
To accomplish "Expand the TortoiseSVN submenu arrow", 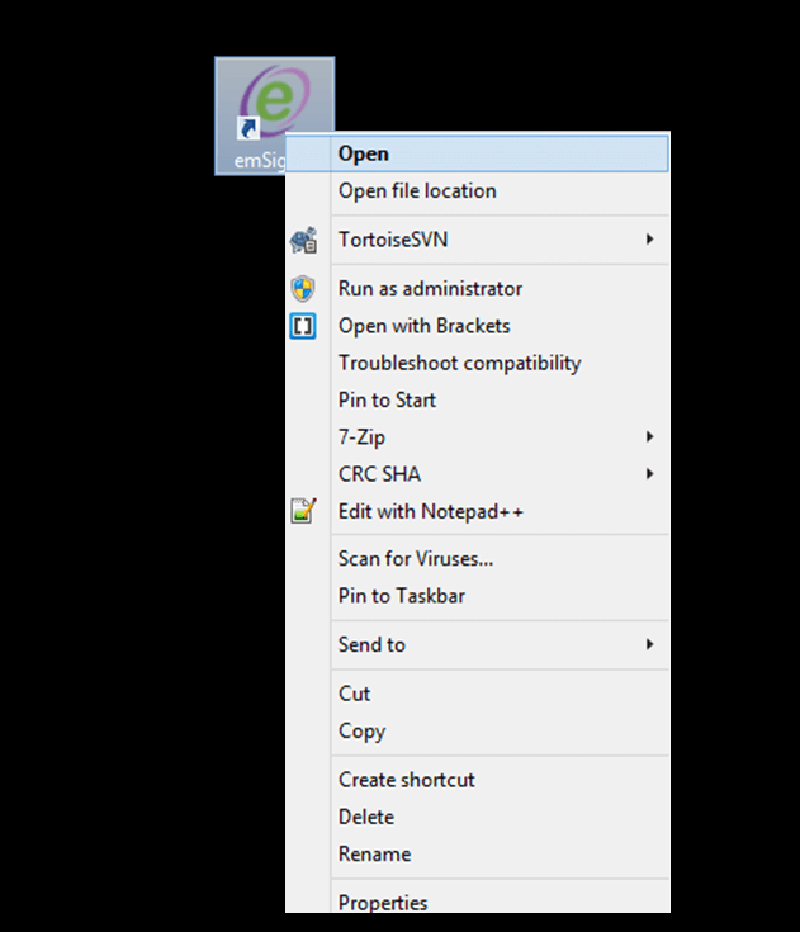I will point(650,240).
